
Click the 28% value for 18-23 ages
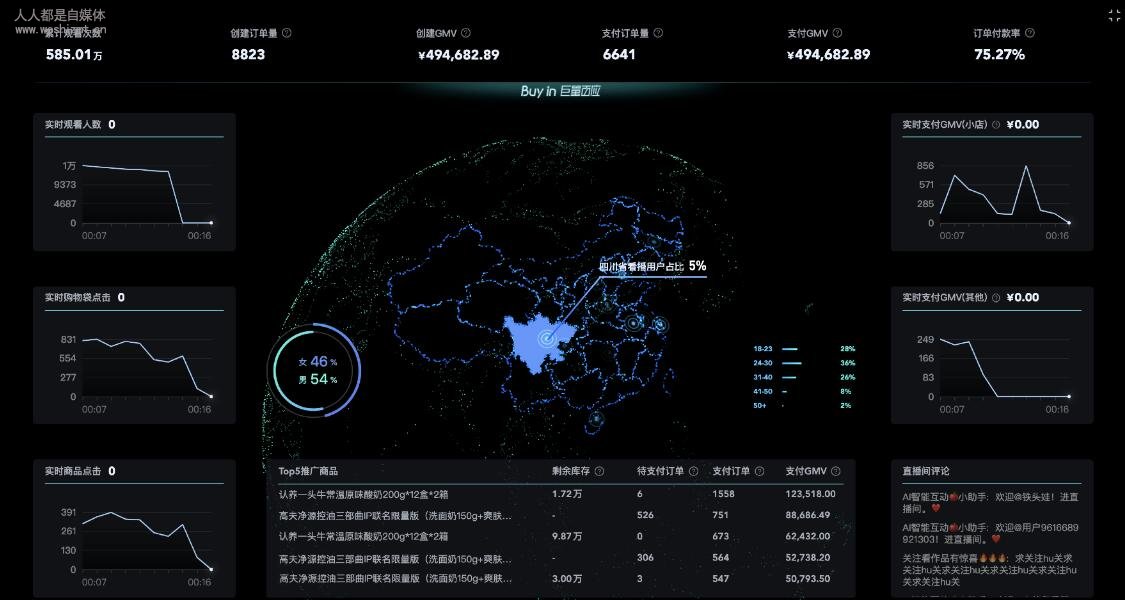tap(847, 349)
